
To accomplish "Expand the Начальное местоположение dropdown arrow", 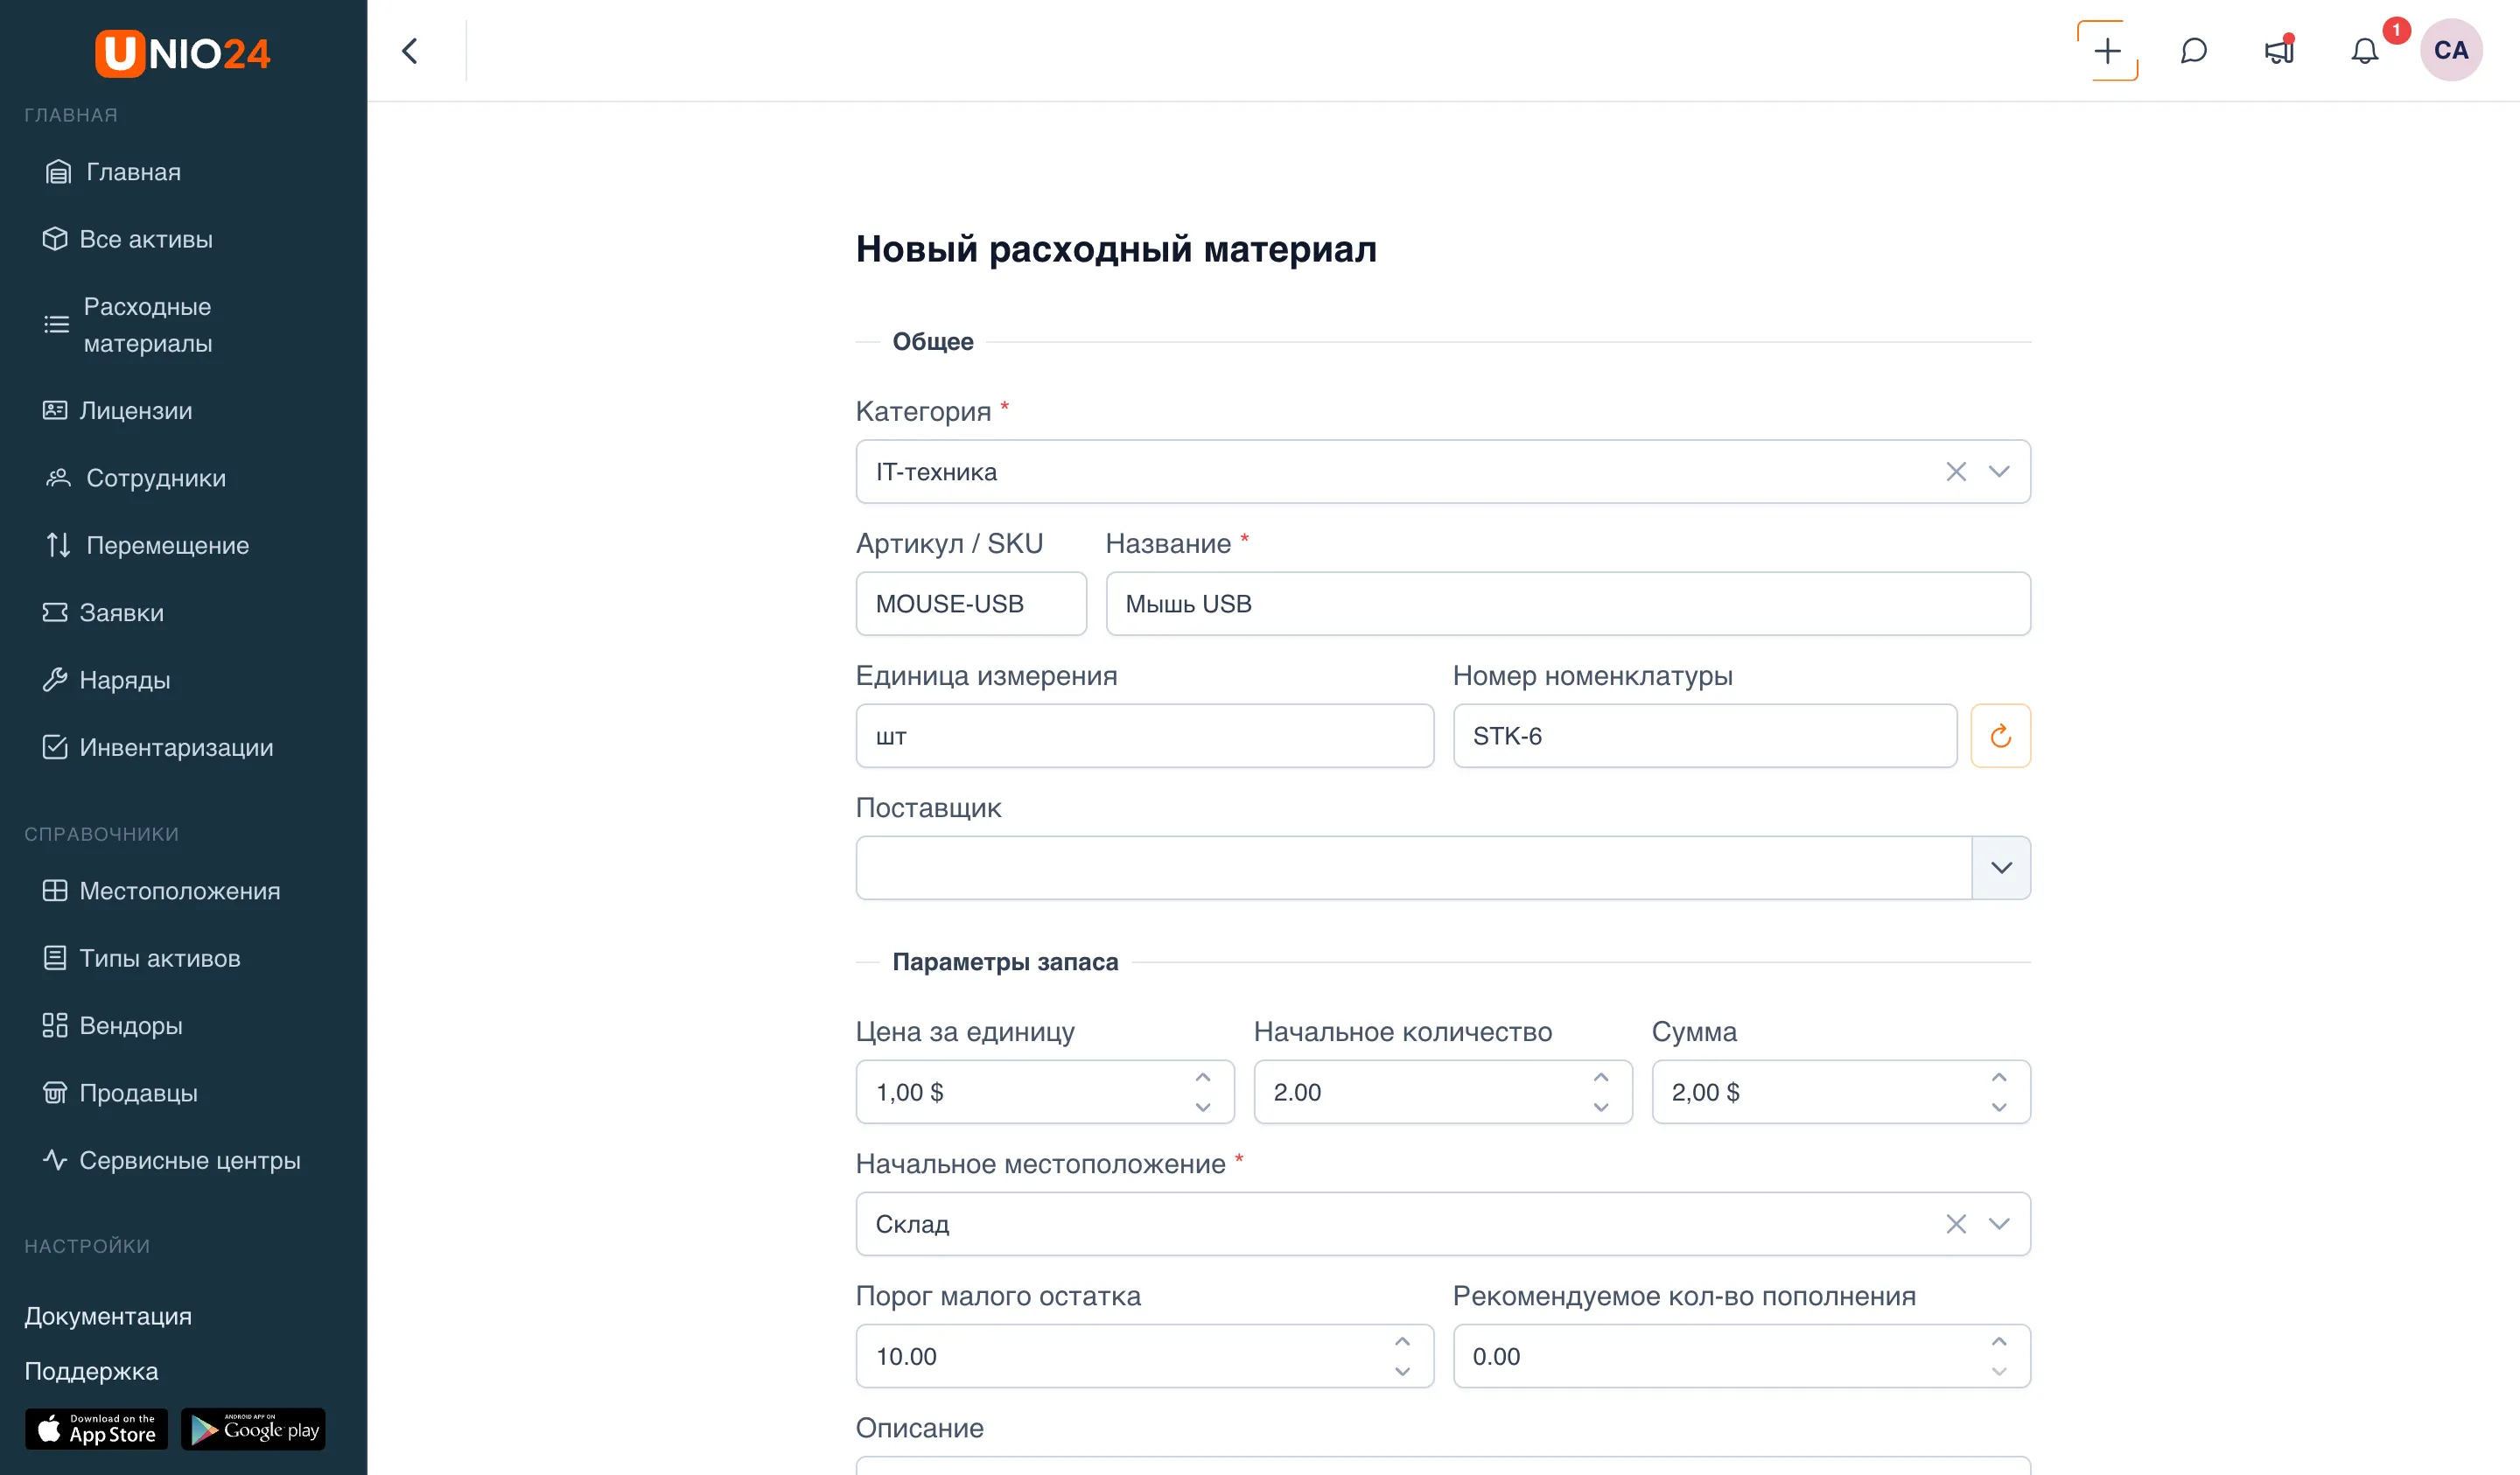I will (x=1999, y=1224).
